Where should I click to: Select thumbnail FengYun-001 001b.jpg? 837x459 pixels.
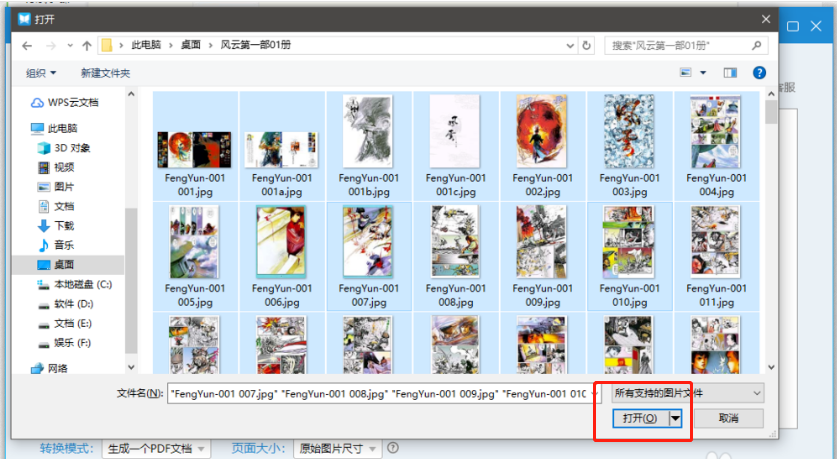[x=369, y=146]
